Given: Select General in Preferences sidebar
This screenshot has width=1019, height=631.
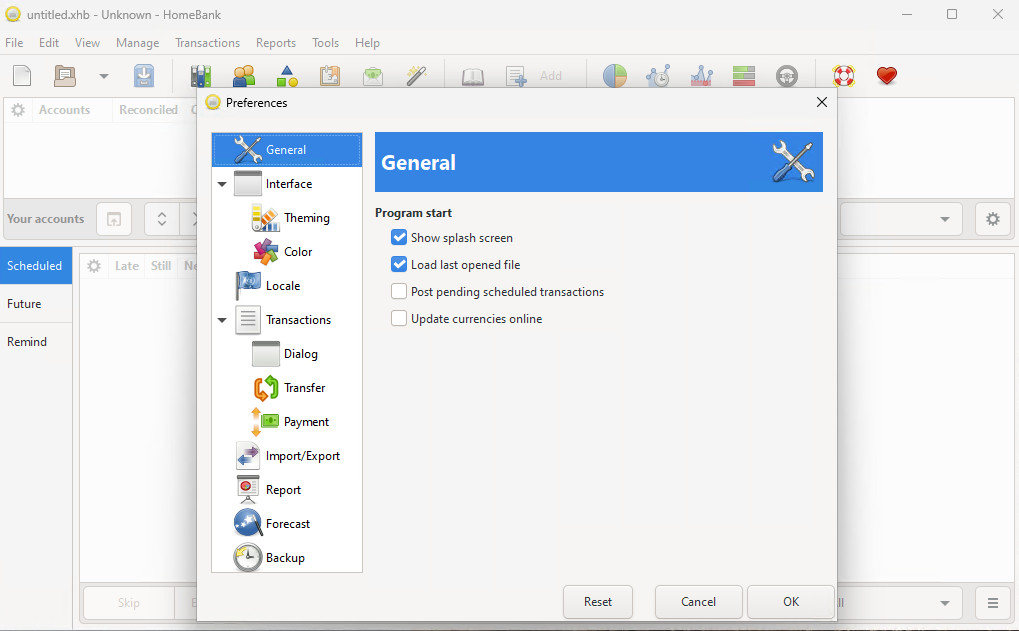Looking at the screenshot, I should 287,149.
